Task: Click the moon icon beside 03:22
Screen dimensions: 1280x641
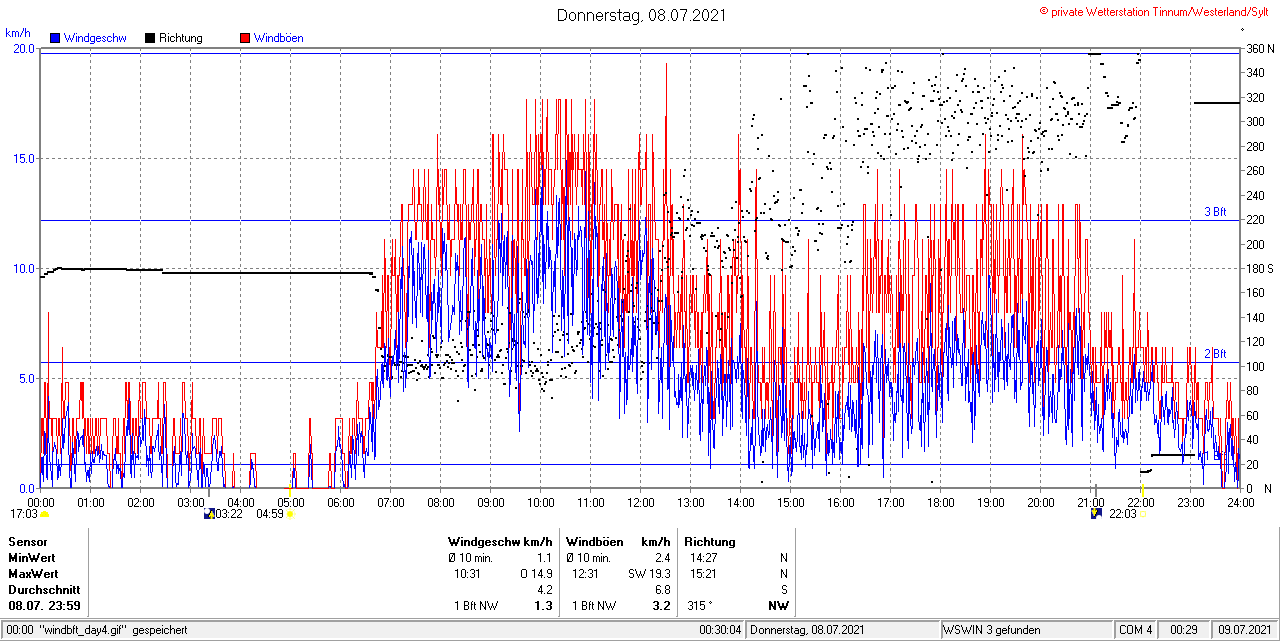Action: [209, 514]
